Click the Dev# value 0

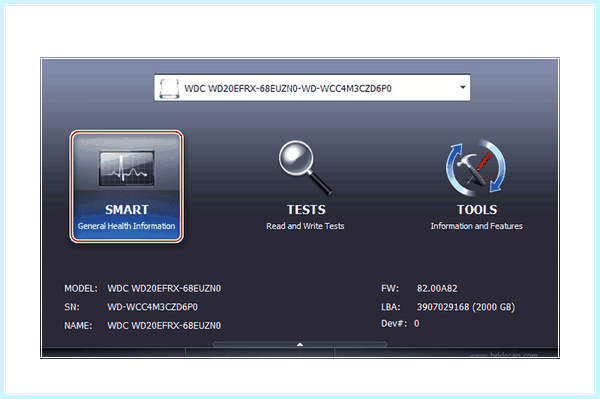click(416, 324)
